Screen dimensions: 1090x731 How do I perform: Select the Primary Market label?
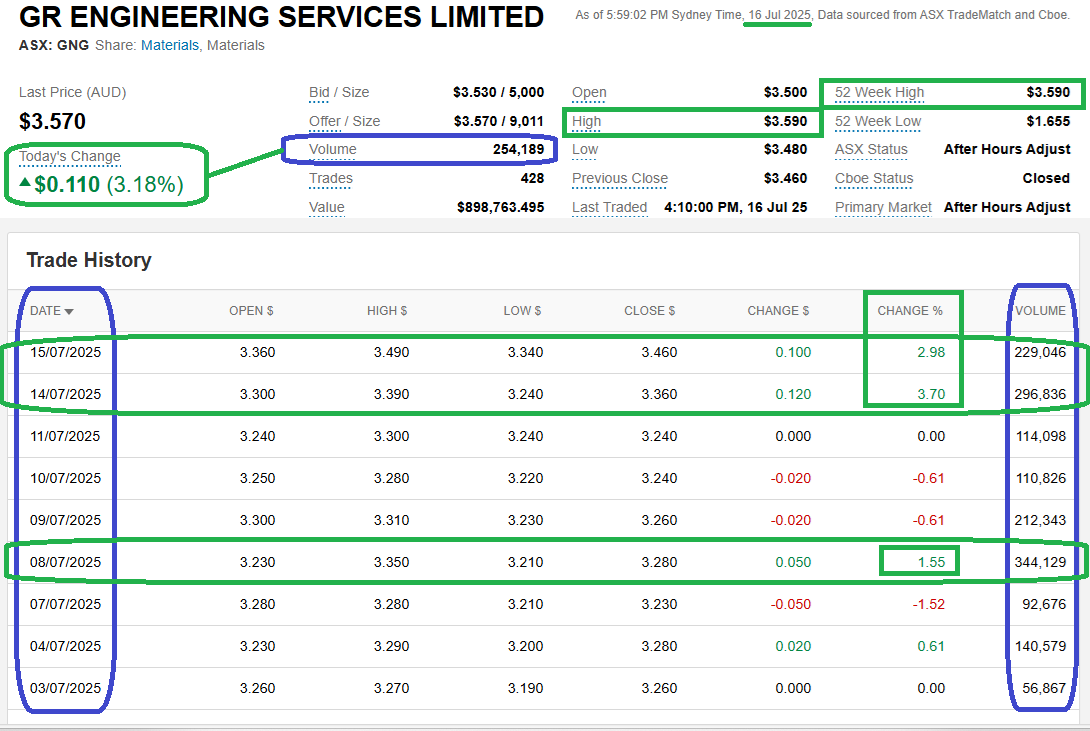pos(883,207)
